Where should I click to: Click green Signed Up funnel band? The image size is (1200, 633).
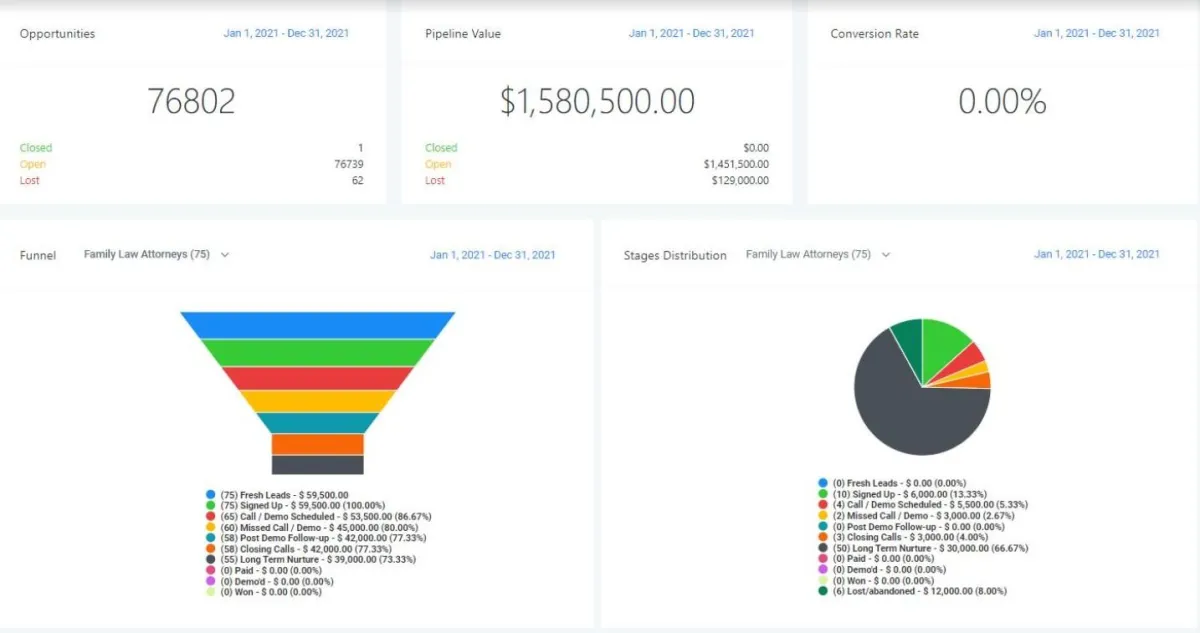pyautogui.click(x=318, y=353)
